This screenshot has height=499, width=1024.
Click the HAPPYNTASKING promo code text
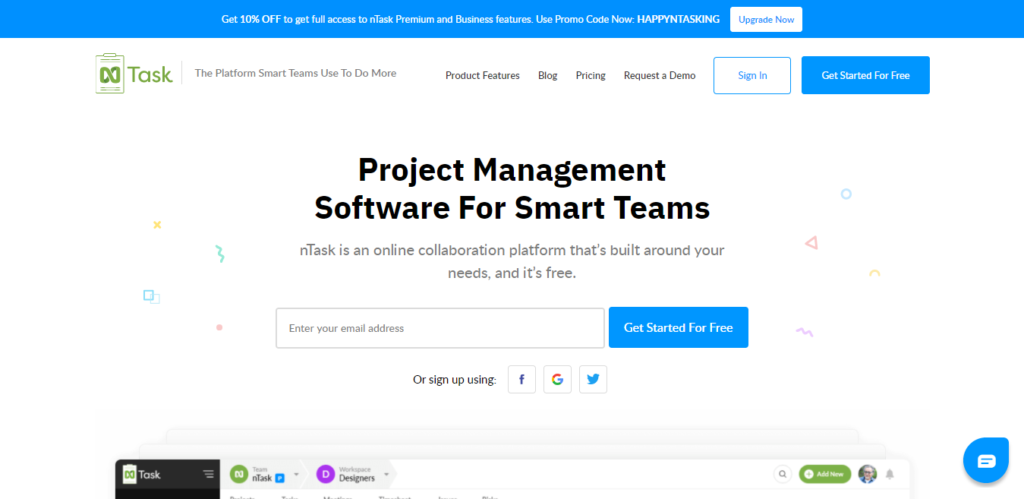click(678, 20)
